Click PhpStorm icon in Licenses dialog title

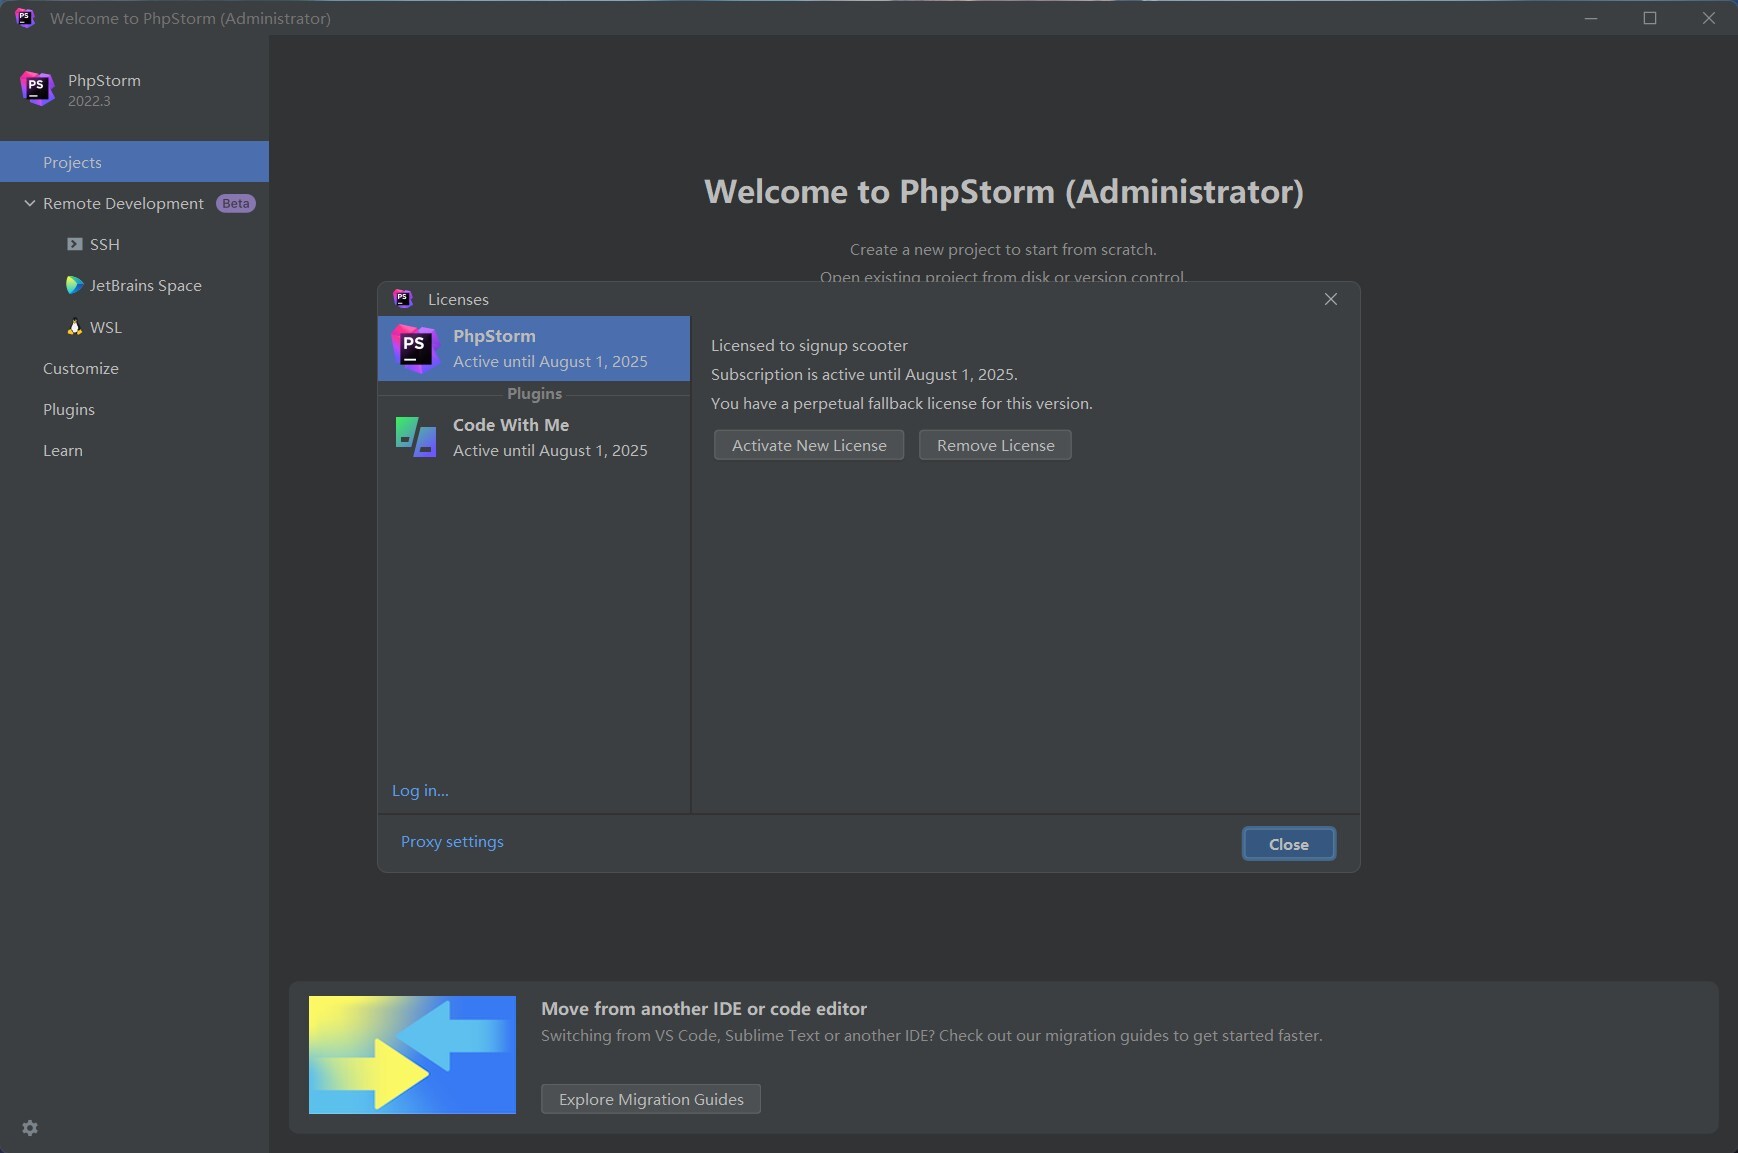pyautogui.click(x=403, y=298)
